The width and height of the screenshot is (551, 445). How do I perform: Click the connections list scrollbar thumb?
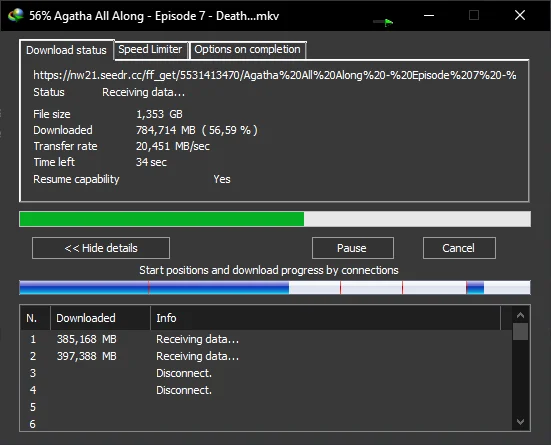click(520, 332)
